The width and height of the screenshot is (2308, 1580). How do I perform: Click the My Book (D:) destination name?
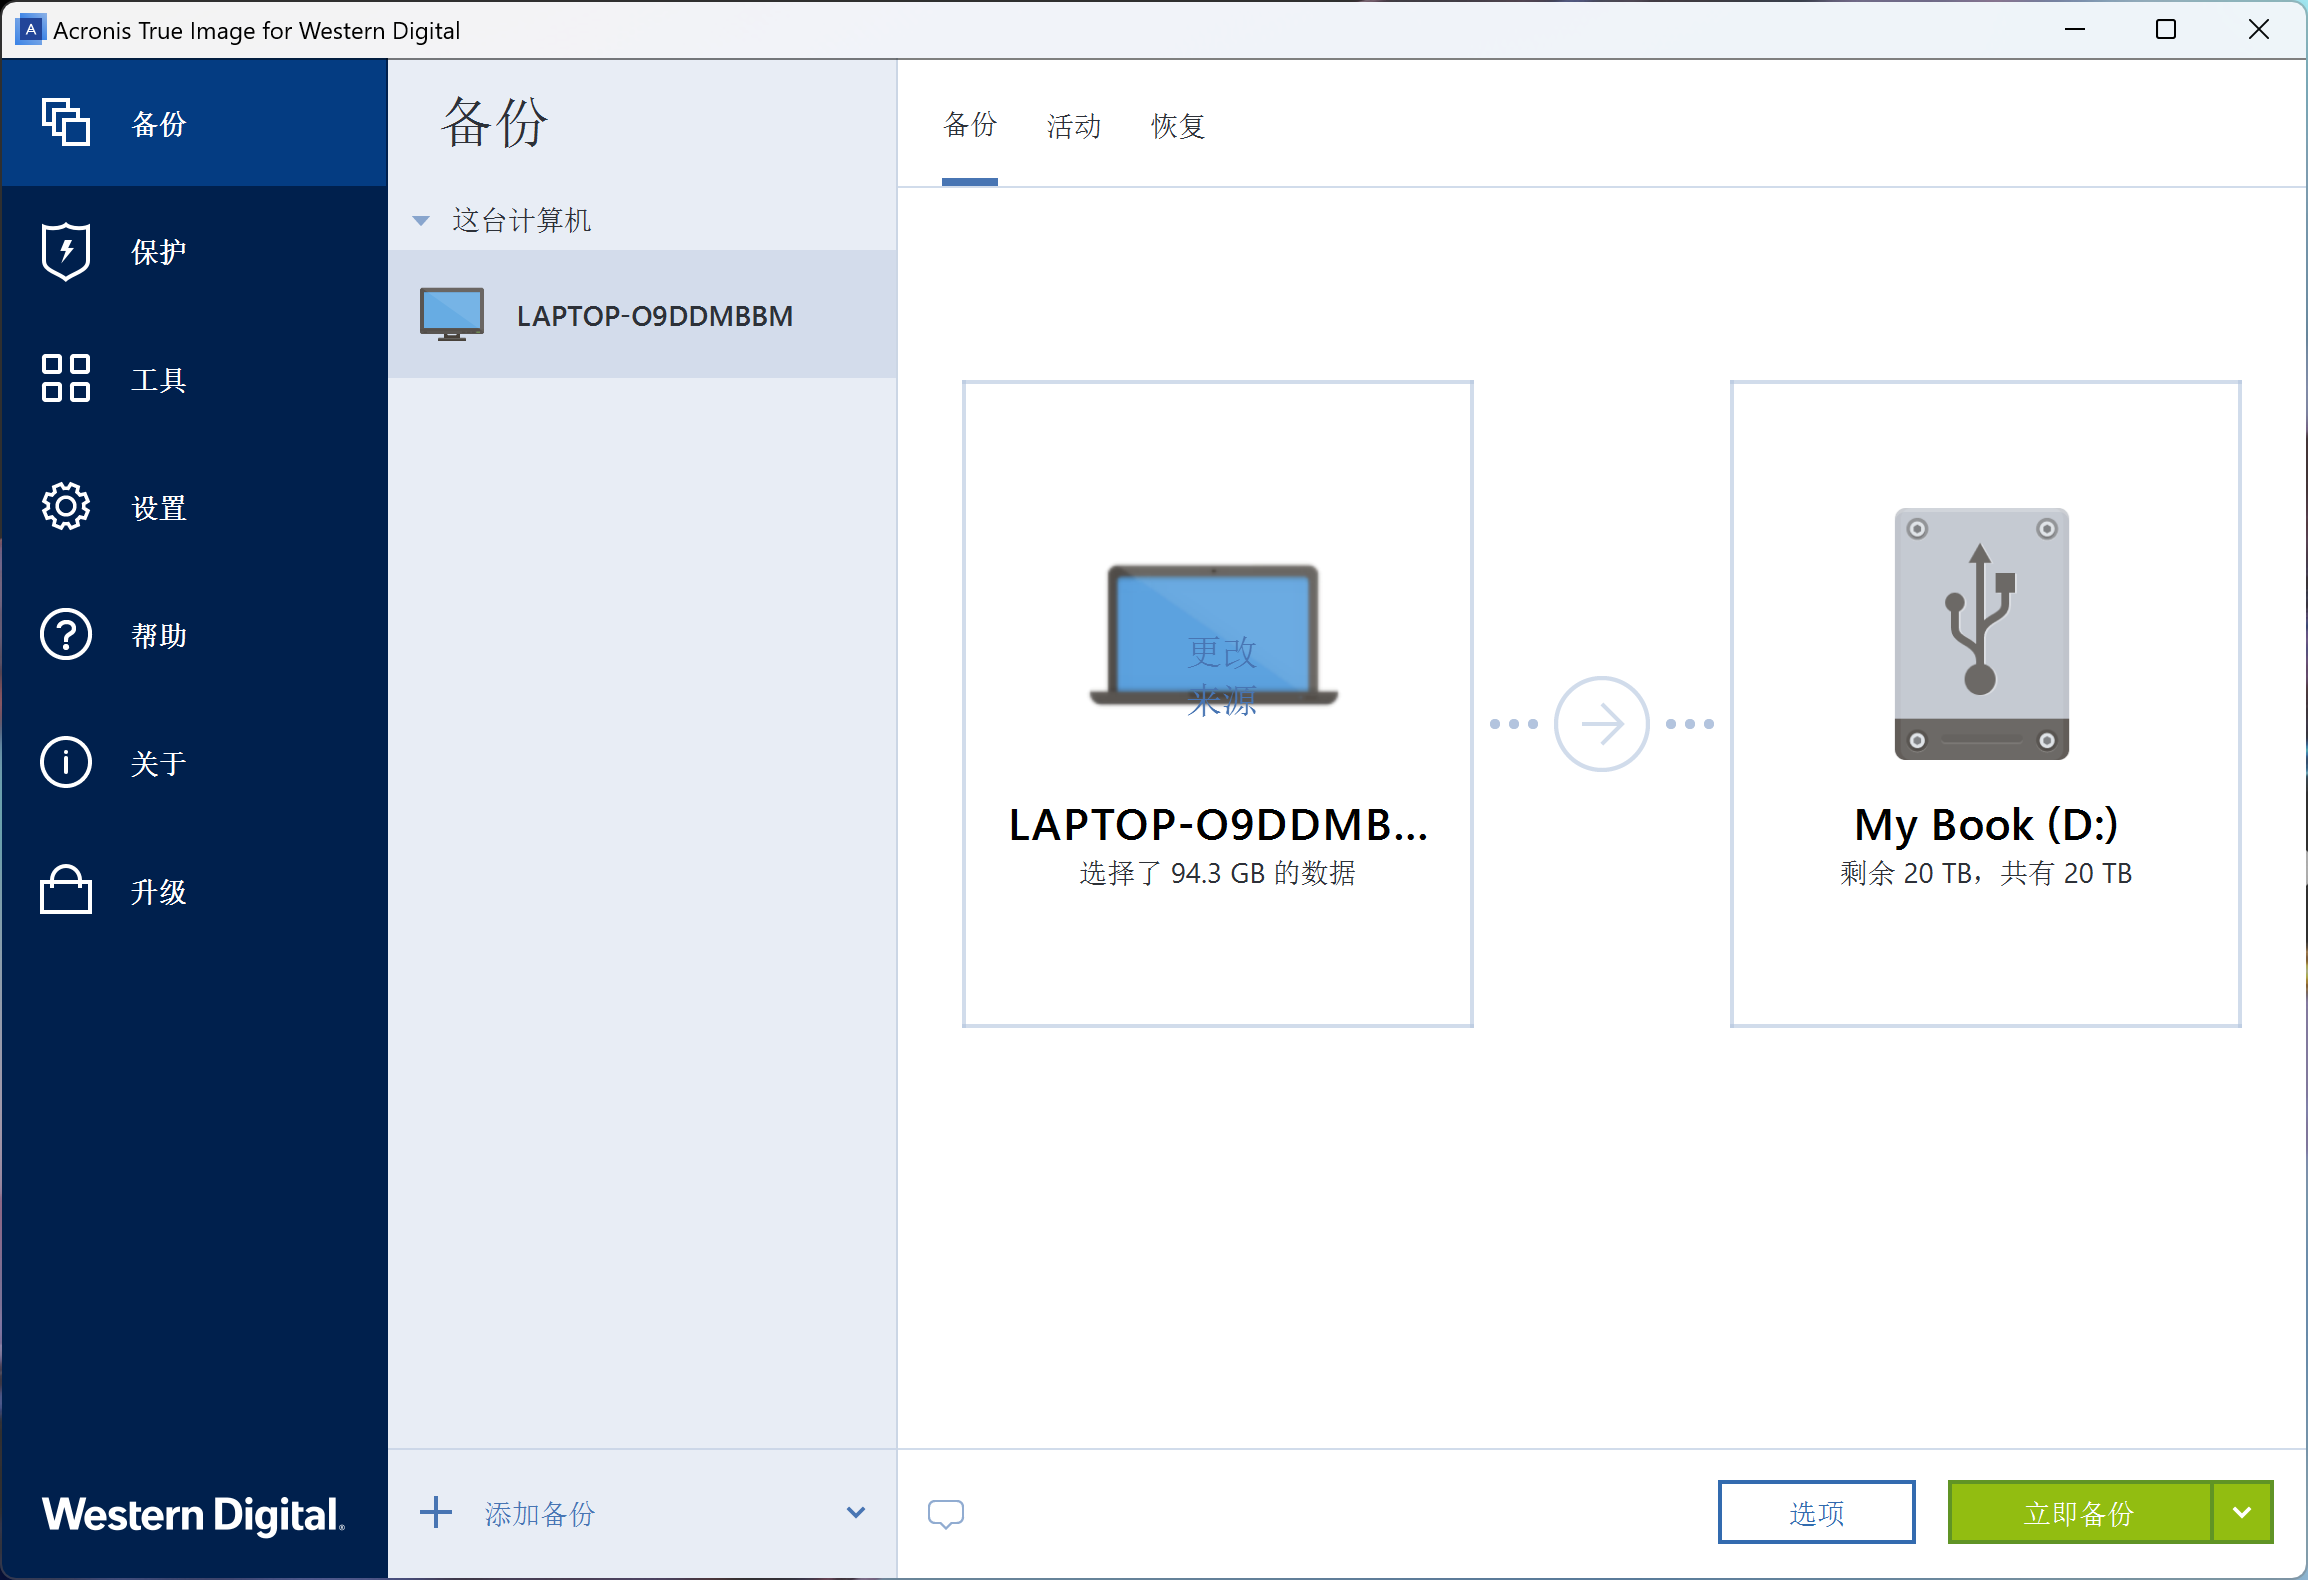click(1986, 825)
